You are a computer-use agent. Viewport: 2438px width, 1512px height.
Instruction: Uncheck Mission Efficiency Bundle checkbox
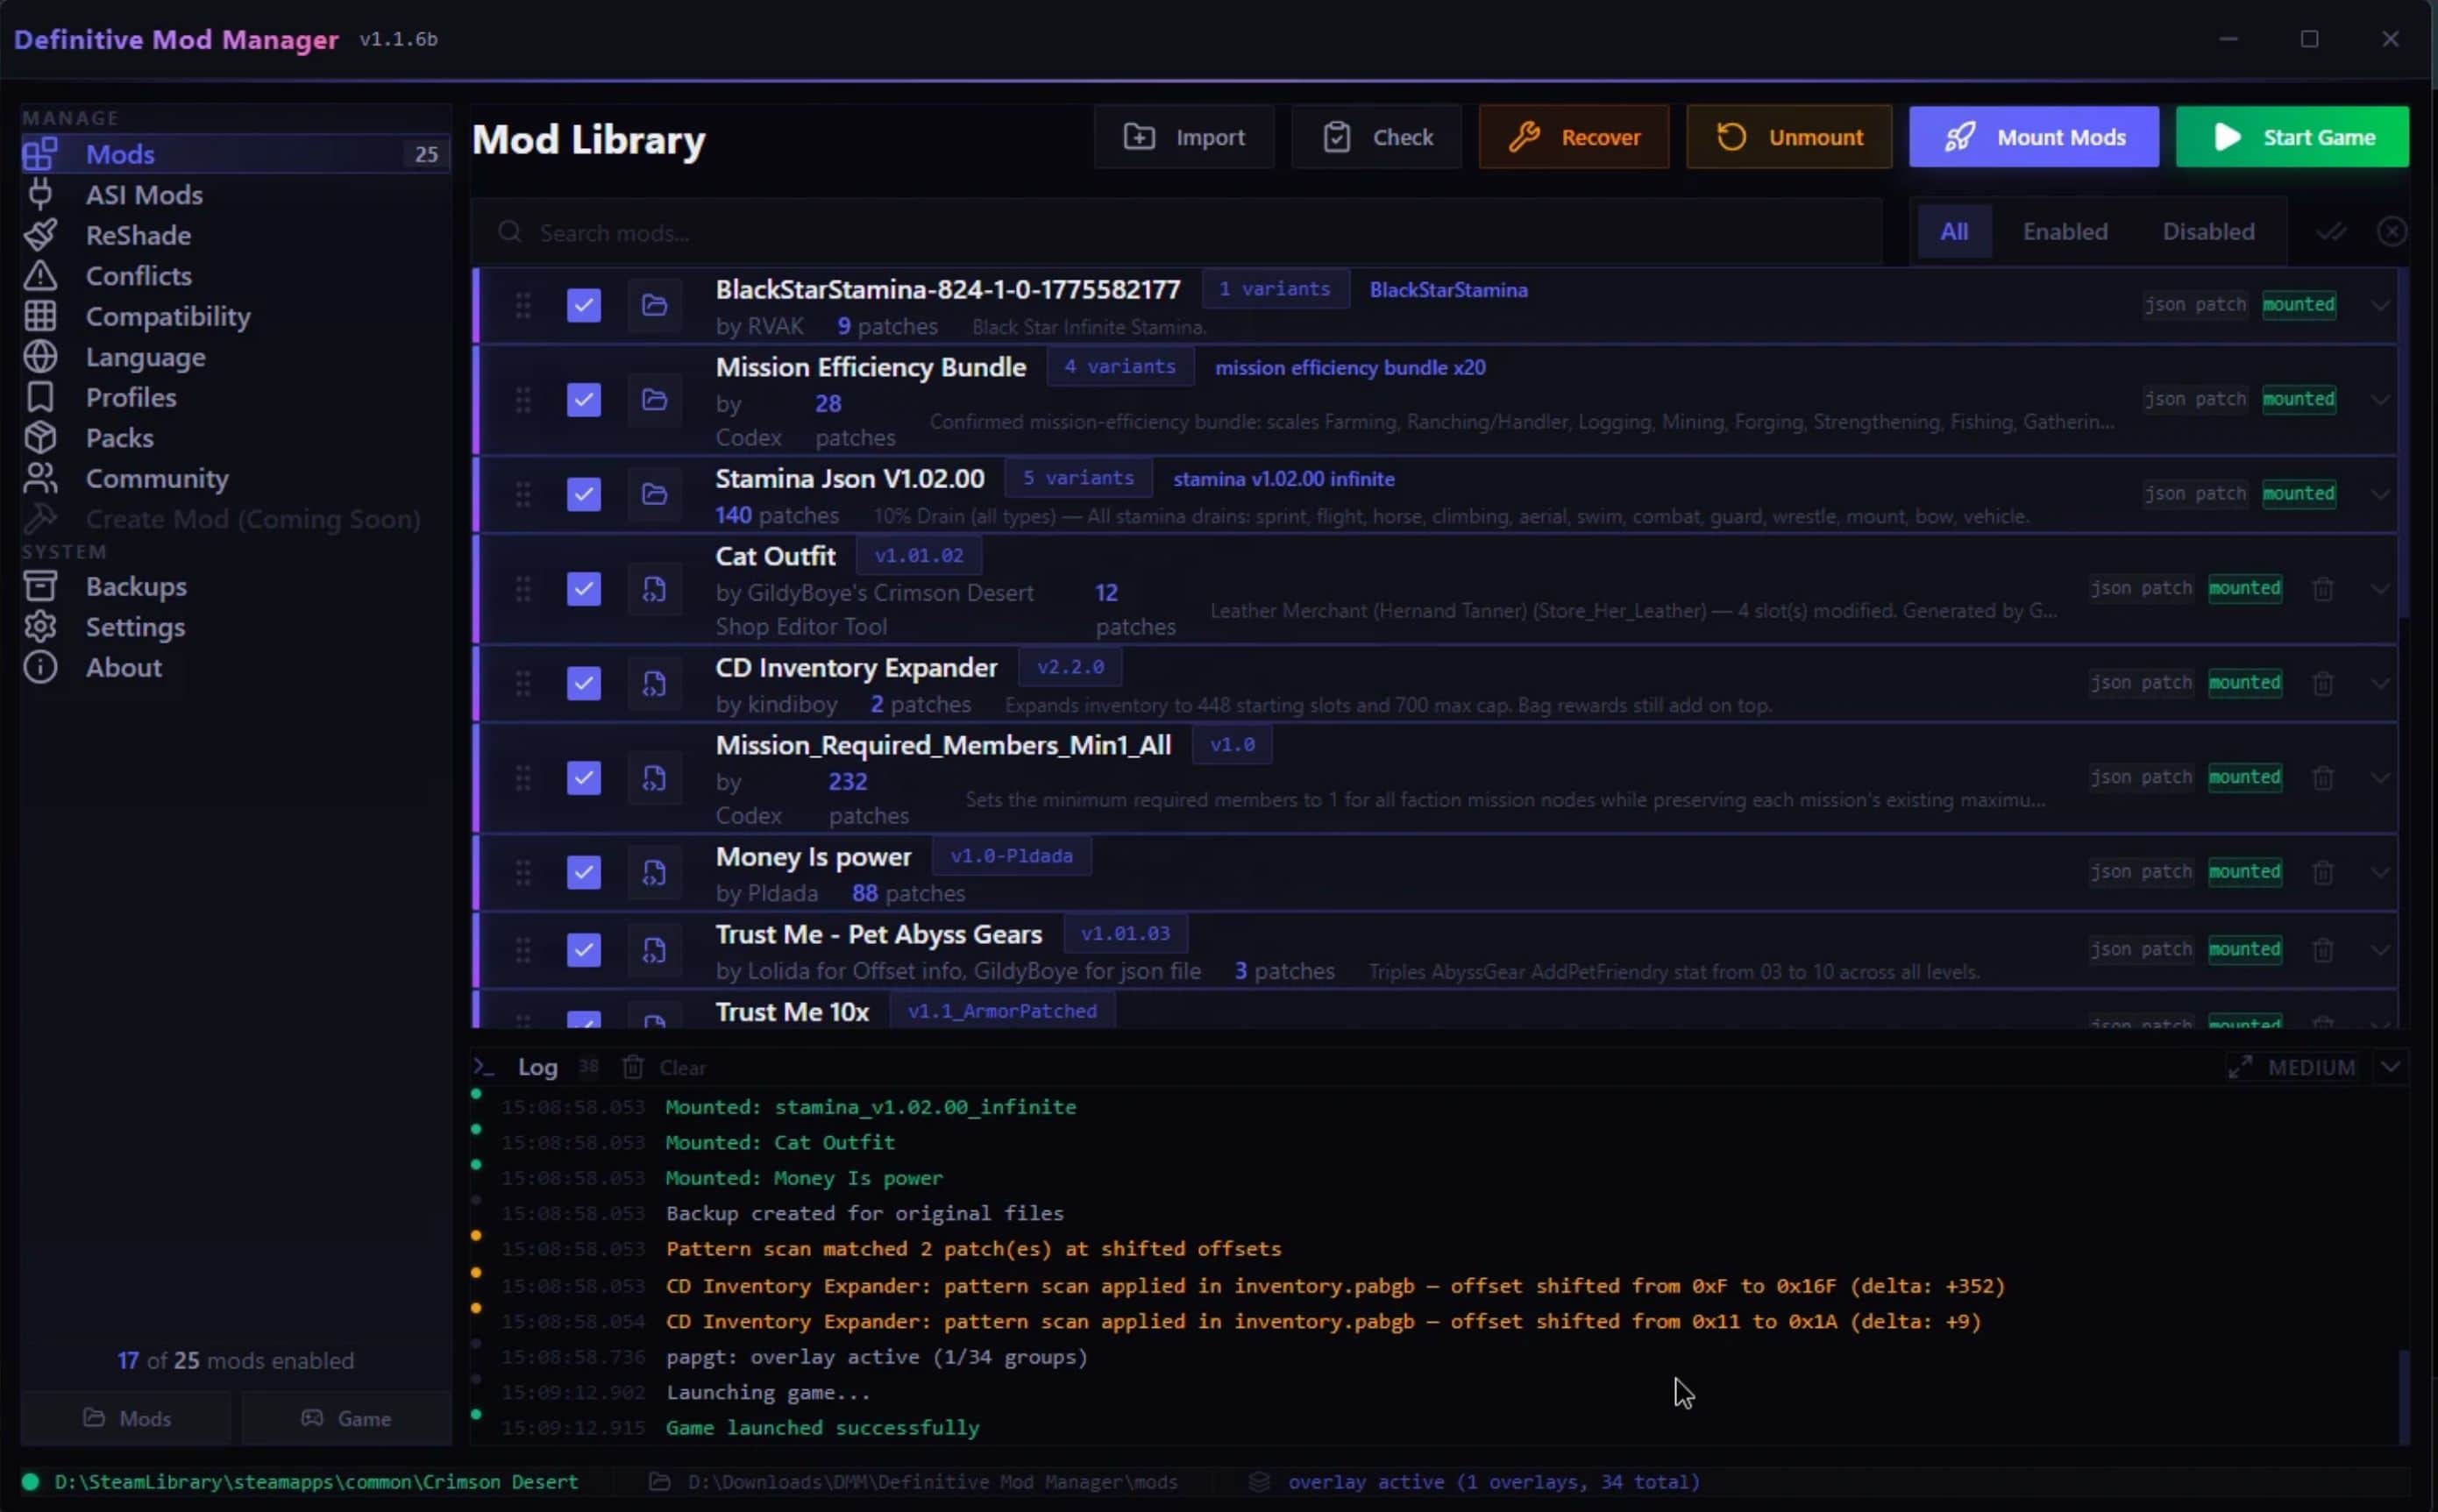(x=583, y=400)
